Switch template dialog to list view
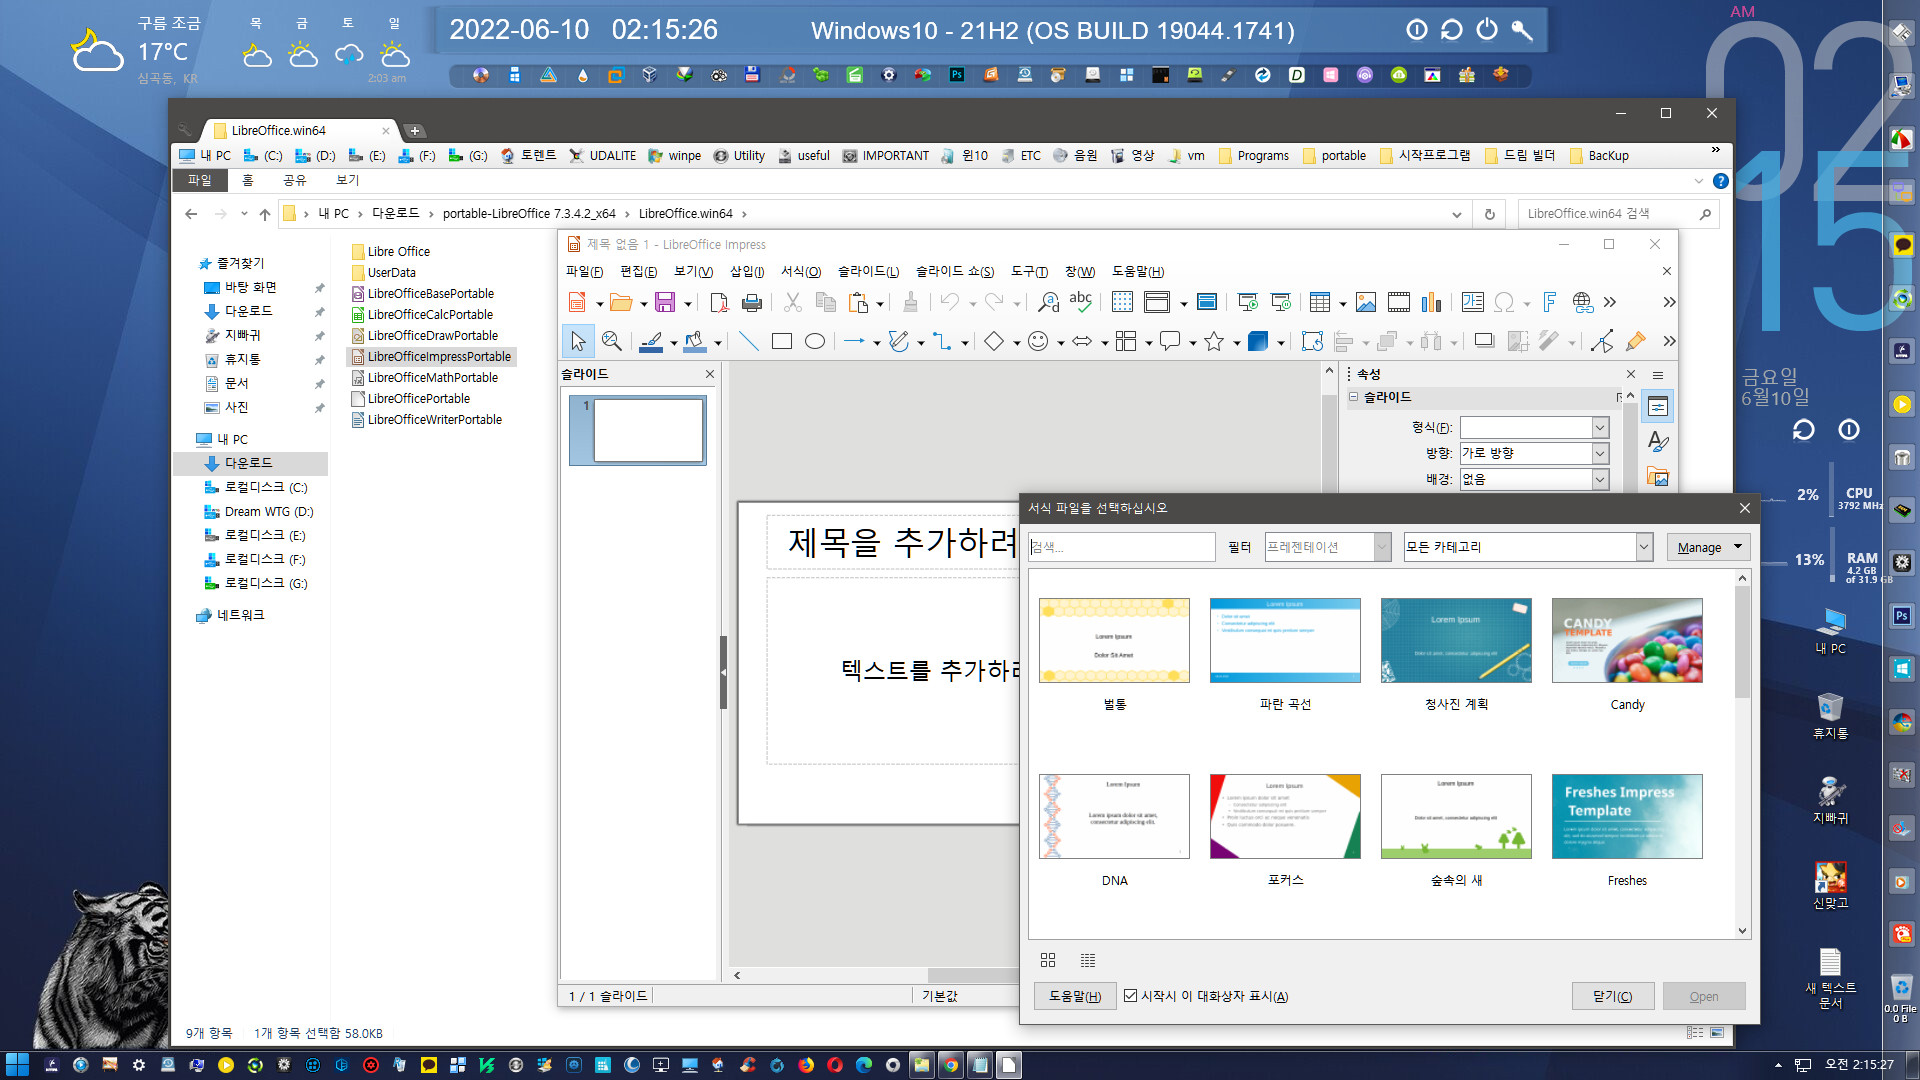 (x=1088, y=960)
